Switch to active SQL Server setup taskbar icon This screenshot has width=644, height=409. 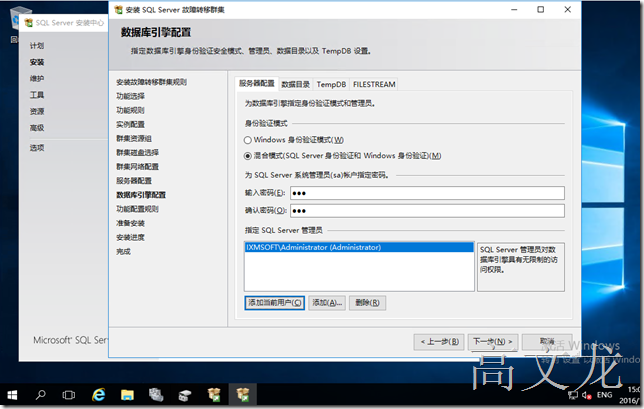click(243, 395)
